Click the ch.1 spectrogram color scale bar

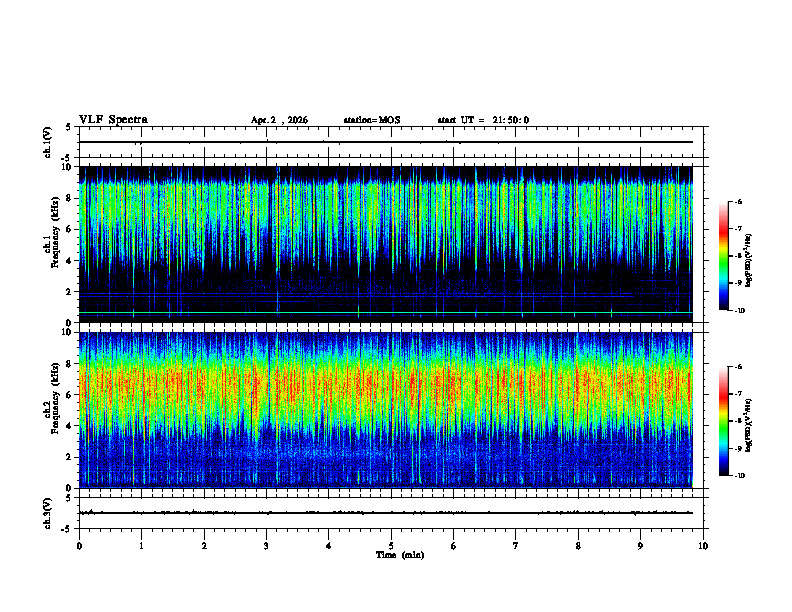click(x=723, y=256)
